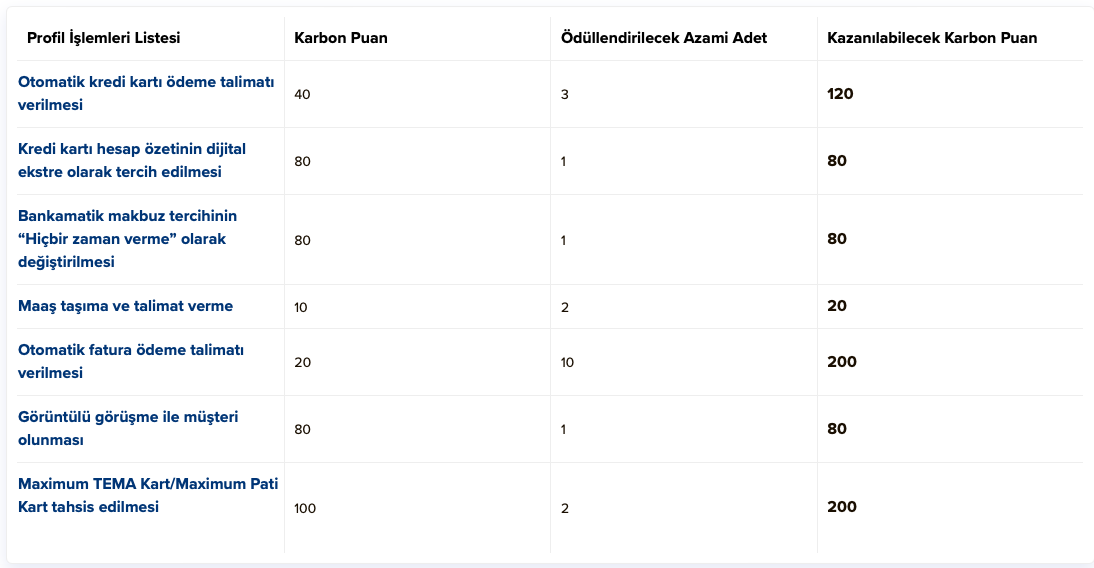The width and height of the screenshot is (1094, 568).
Task: Click the "Kazanılabilecek Karbon Puan" column header
Action: coord(932,38)
